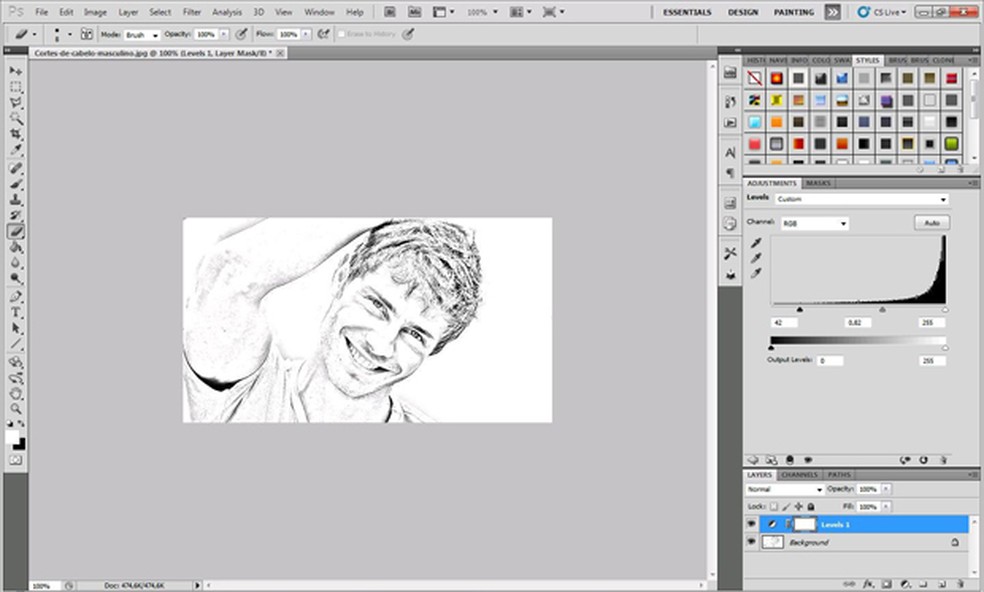This screenshot has width=984, height=592.
Task: Click the midtone gamma slider under the histogram
Action: [882, 310]
